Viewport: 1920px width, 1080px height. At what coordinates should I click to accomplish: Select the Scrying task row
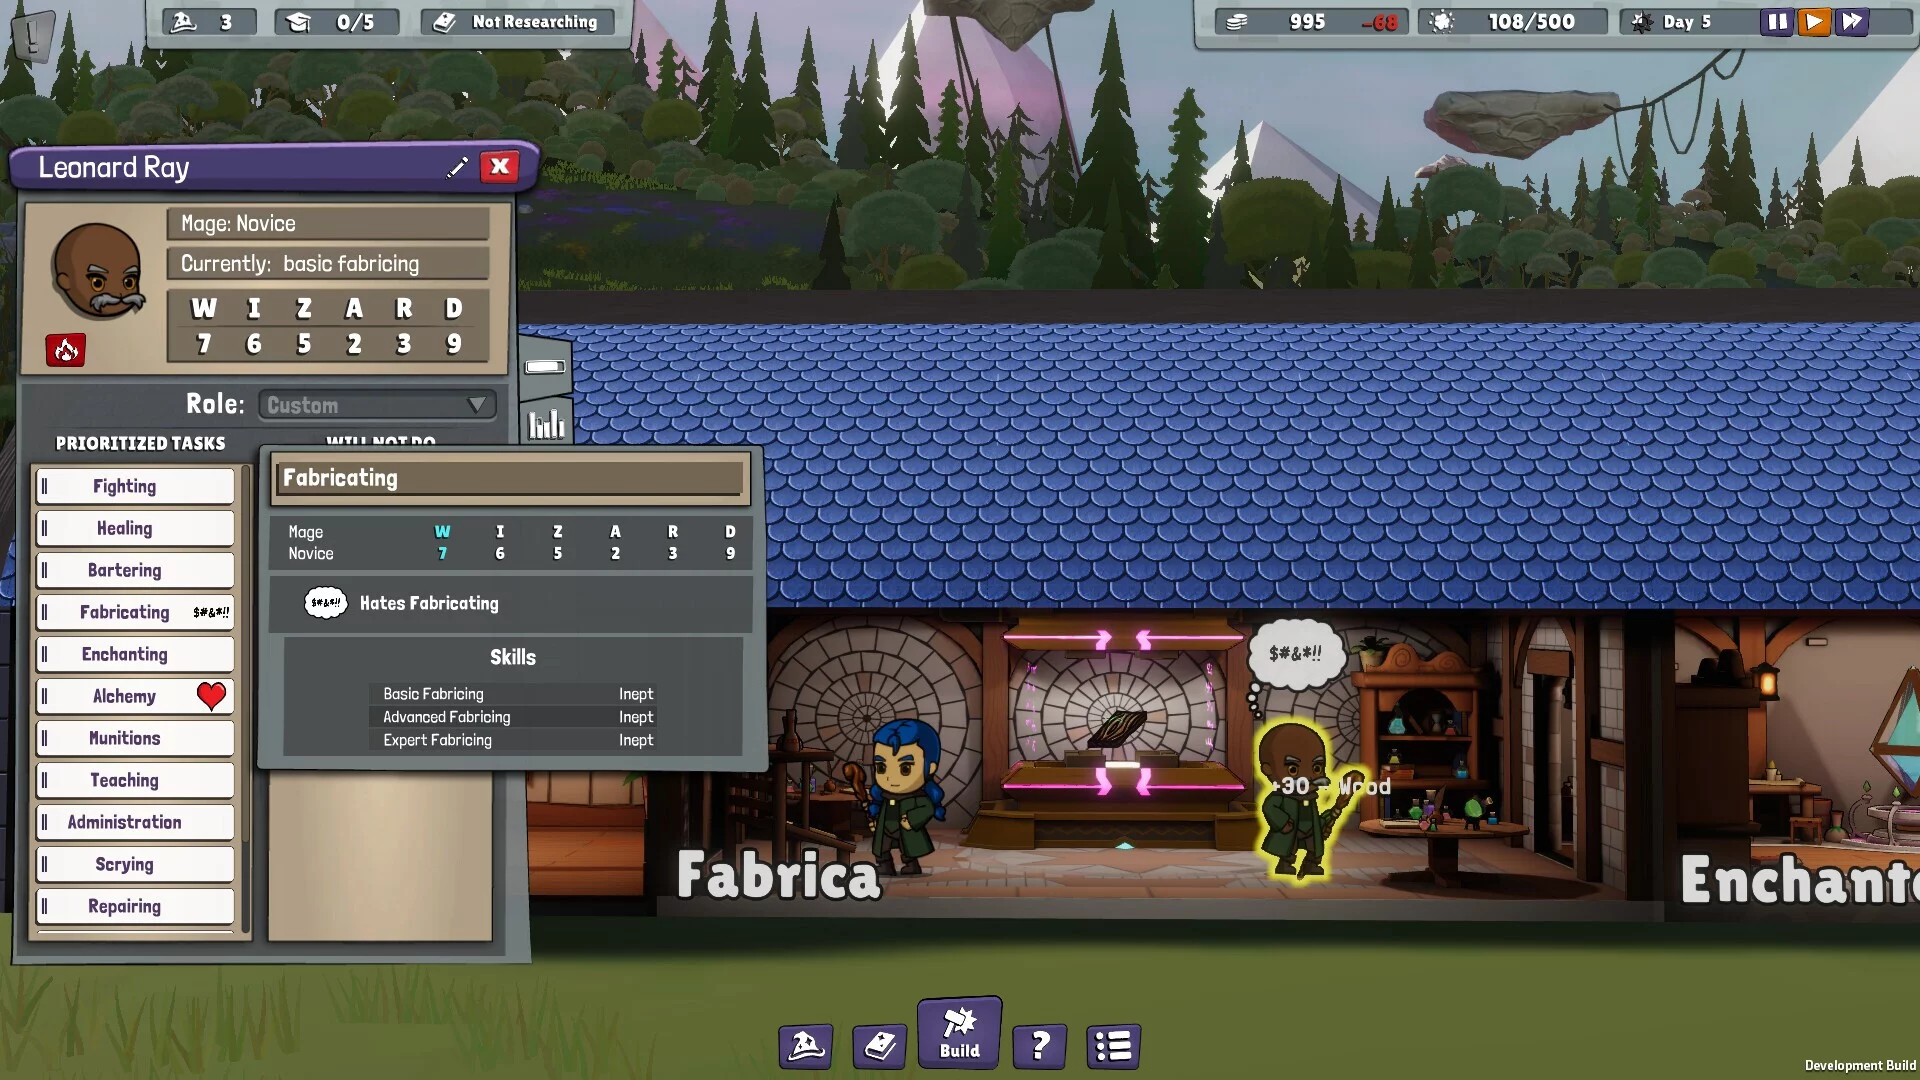[x=135, y=864]
